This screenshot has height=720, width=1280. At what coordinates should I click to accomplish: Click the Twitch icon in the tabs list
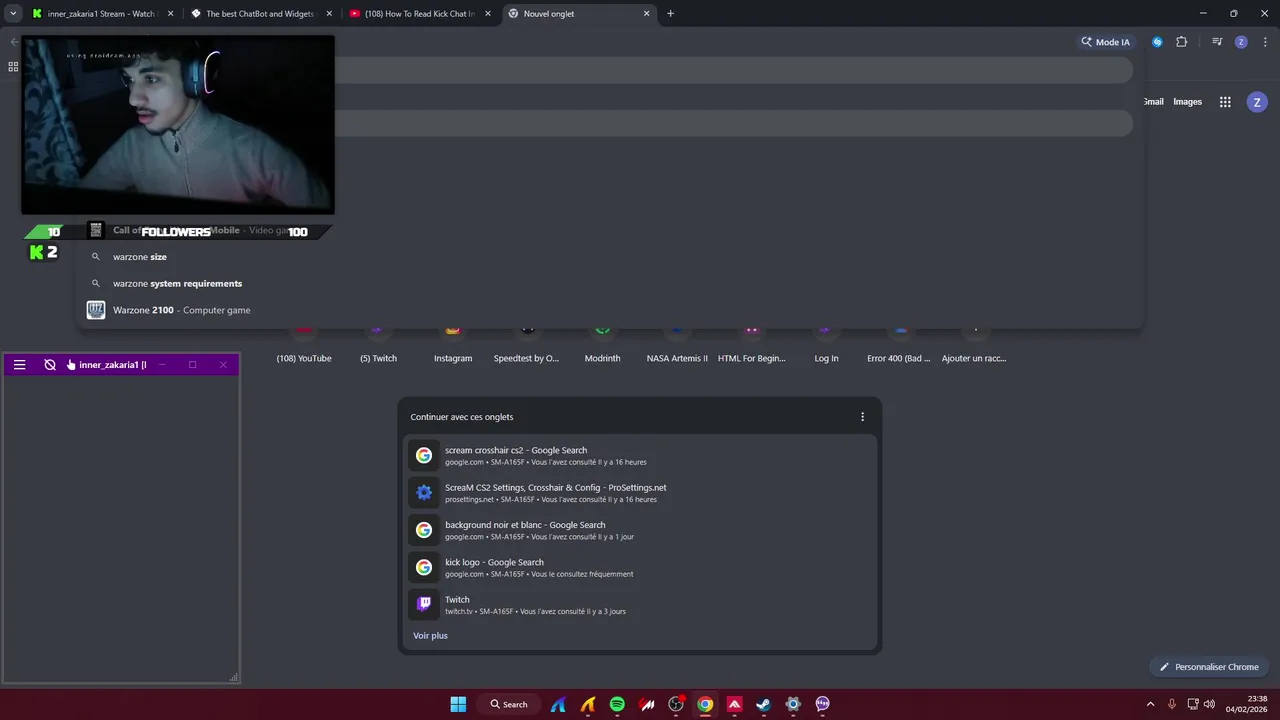pyautogui.click(x=424, y=604)
